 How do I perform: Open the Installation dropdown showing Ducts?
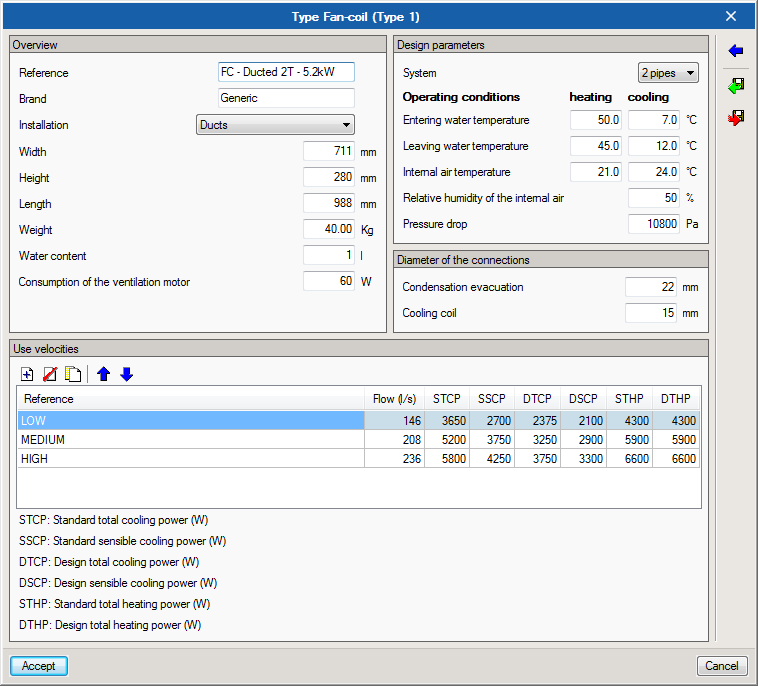274,125
